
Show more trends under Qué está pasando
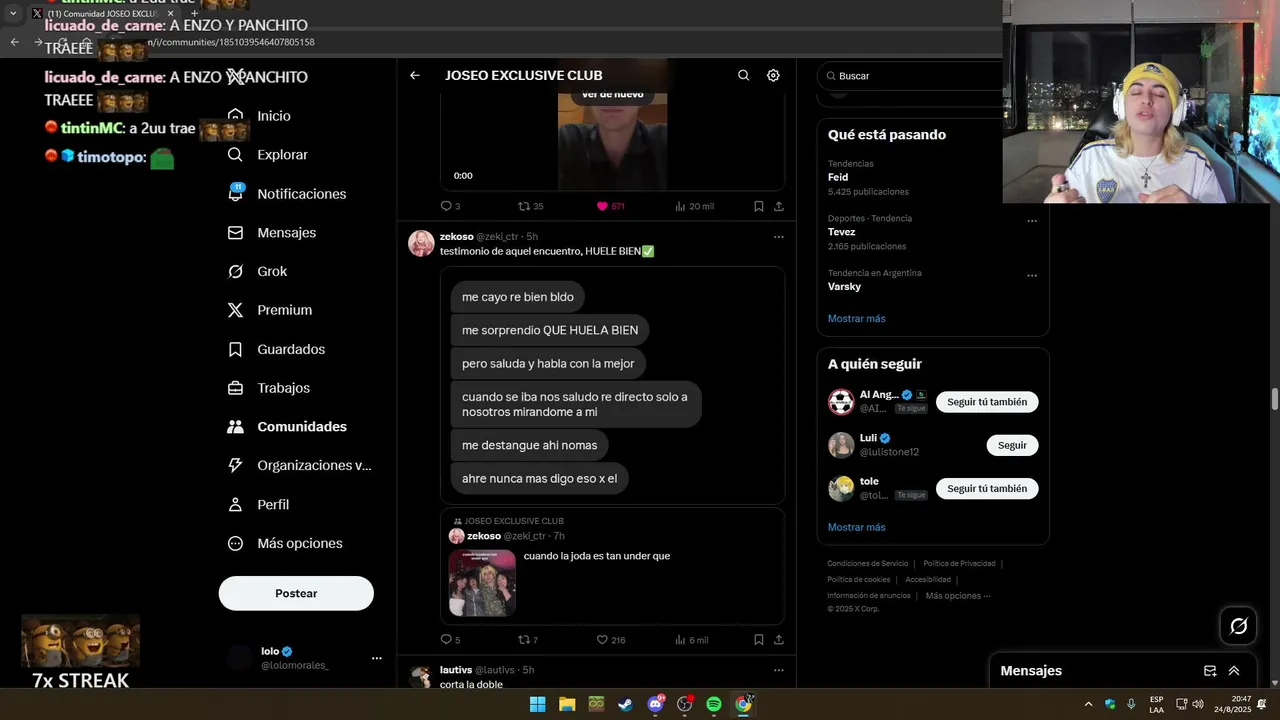point(857,319)
